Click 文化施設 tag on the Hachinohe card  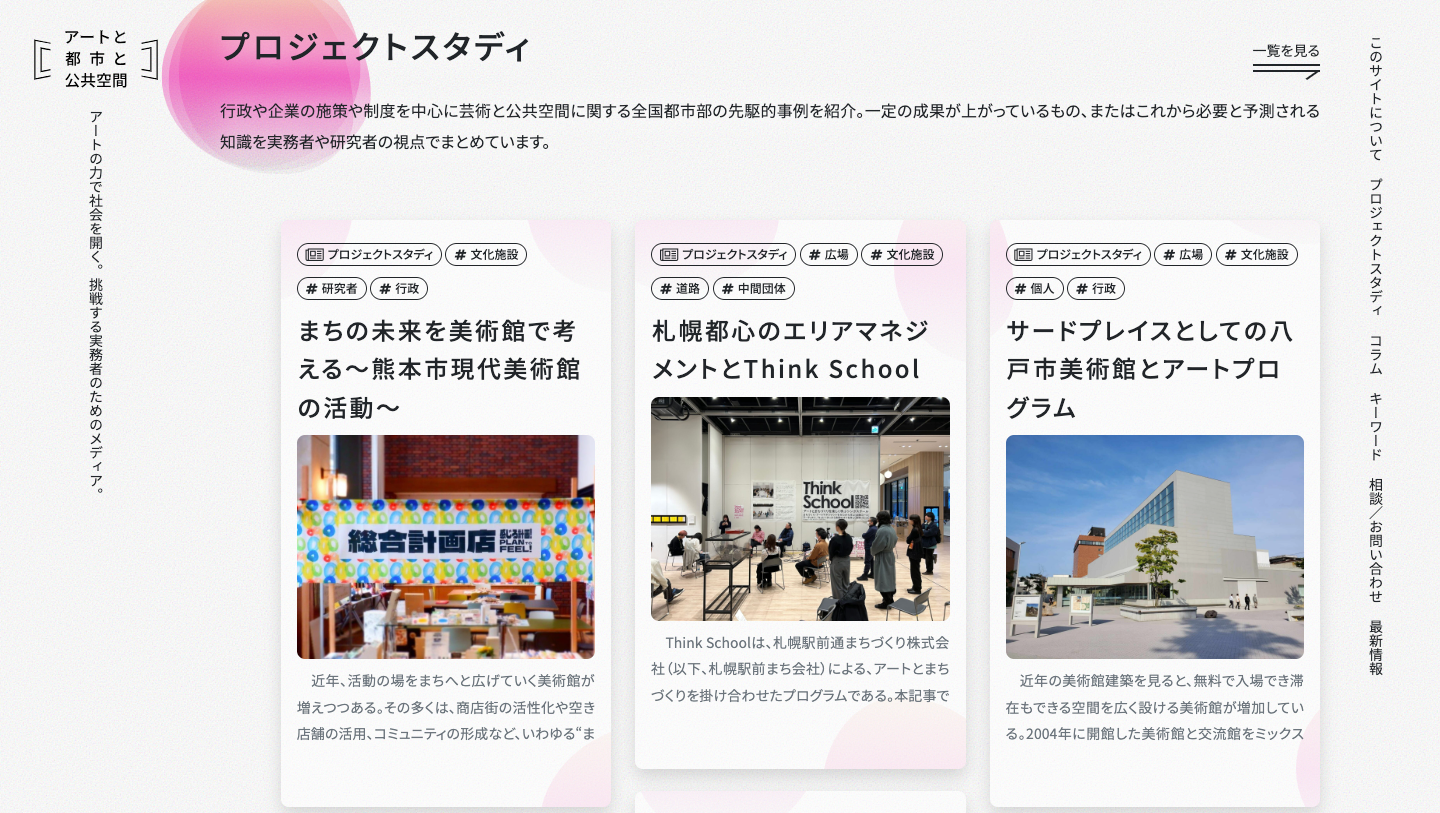pos(1257,255)
